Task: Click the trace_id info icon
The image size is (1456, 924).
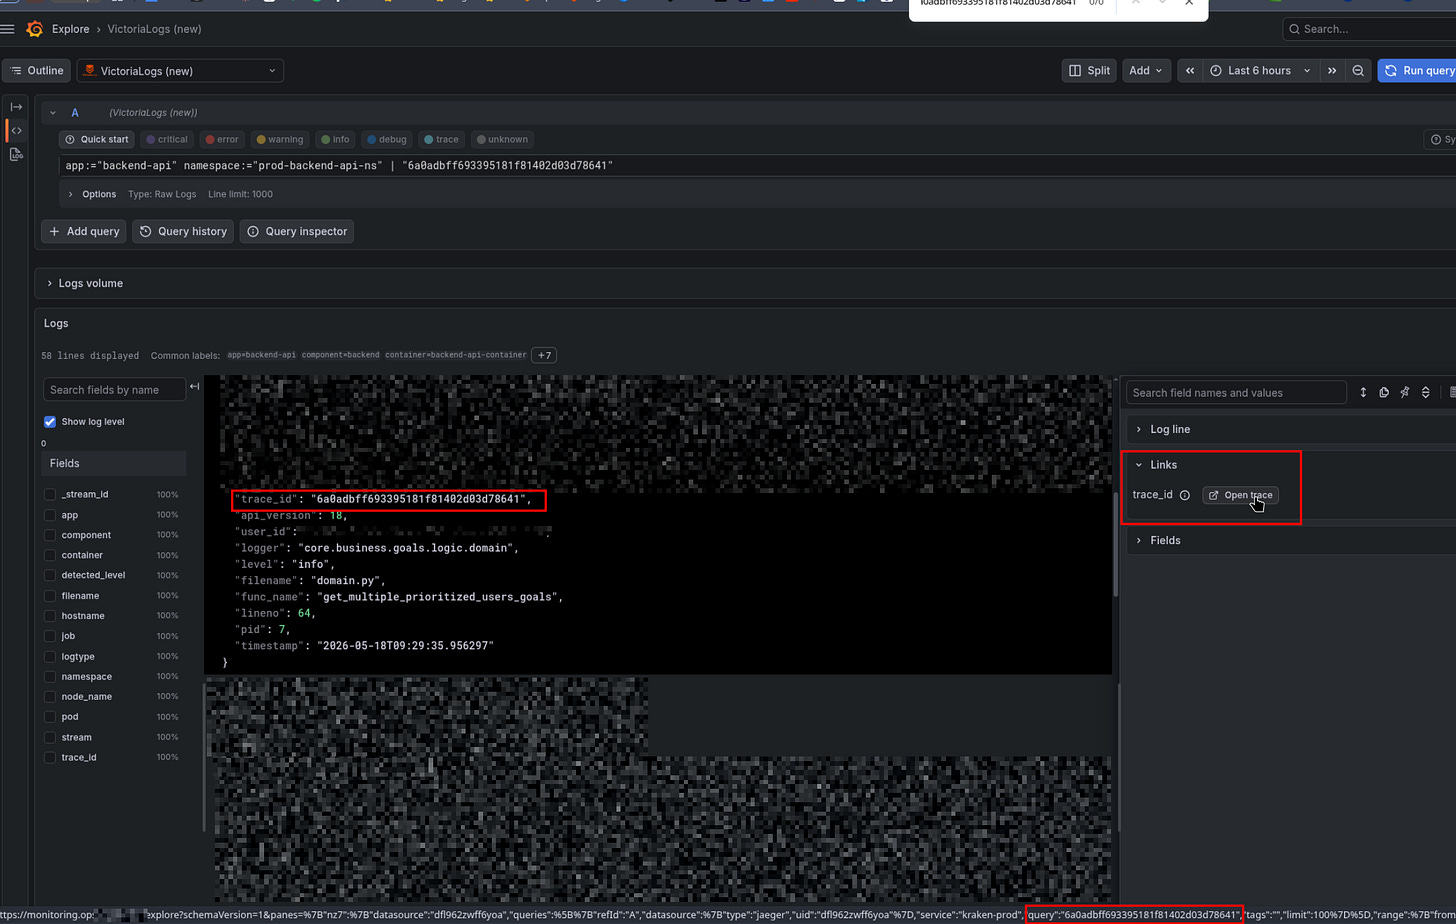Action: (x=1185, y=495)
